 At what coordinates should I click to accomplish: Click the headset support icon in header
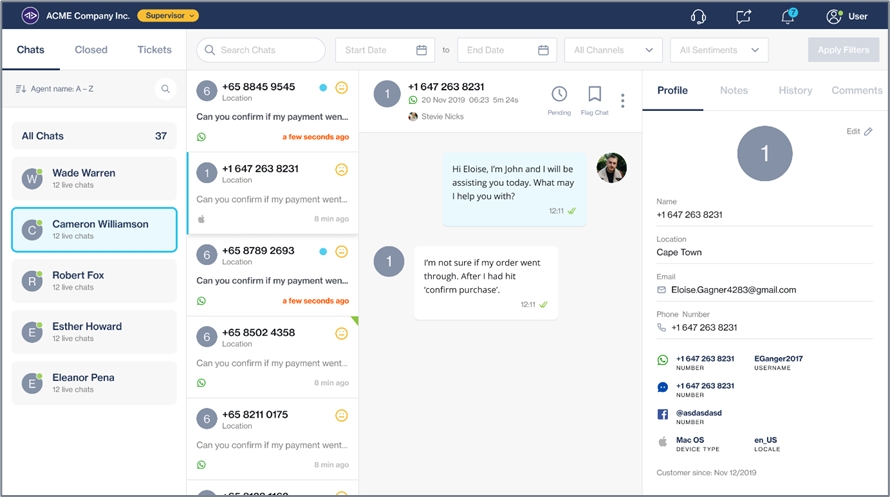tap(698, 16)
